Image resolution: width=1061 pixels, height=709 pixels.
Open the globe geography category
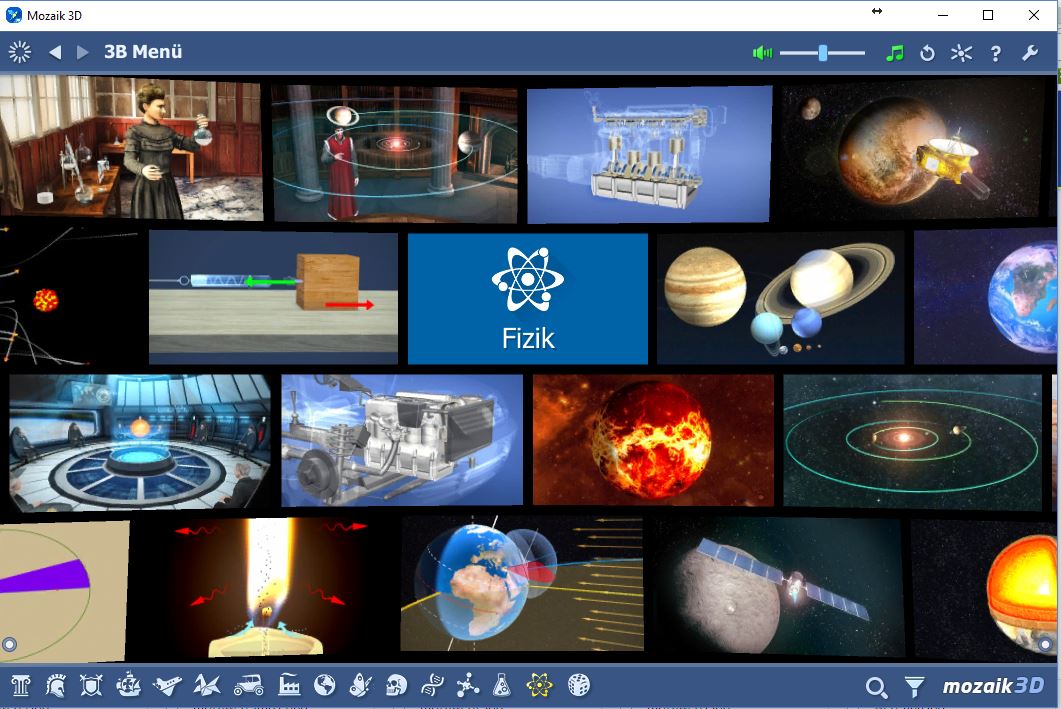click(x=324, y=685)
